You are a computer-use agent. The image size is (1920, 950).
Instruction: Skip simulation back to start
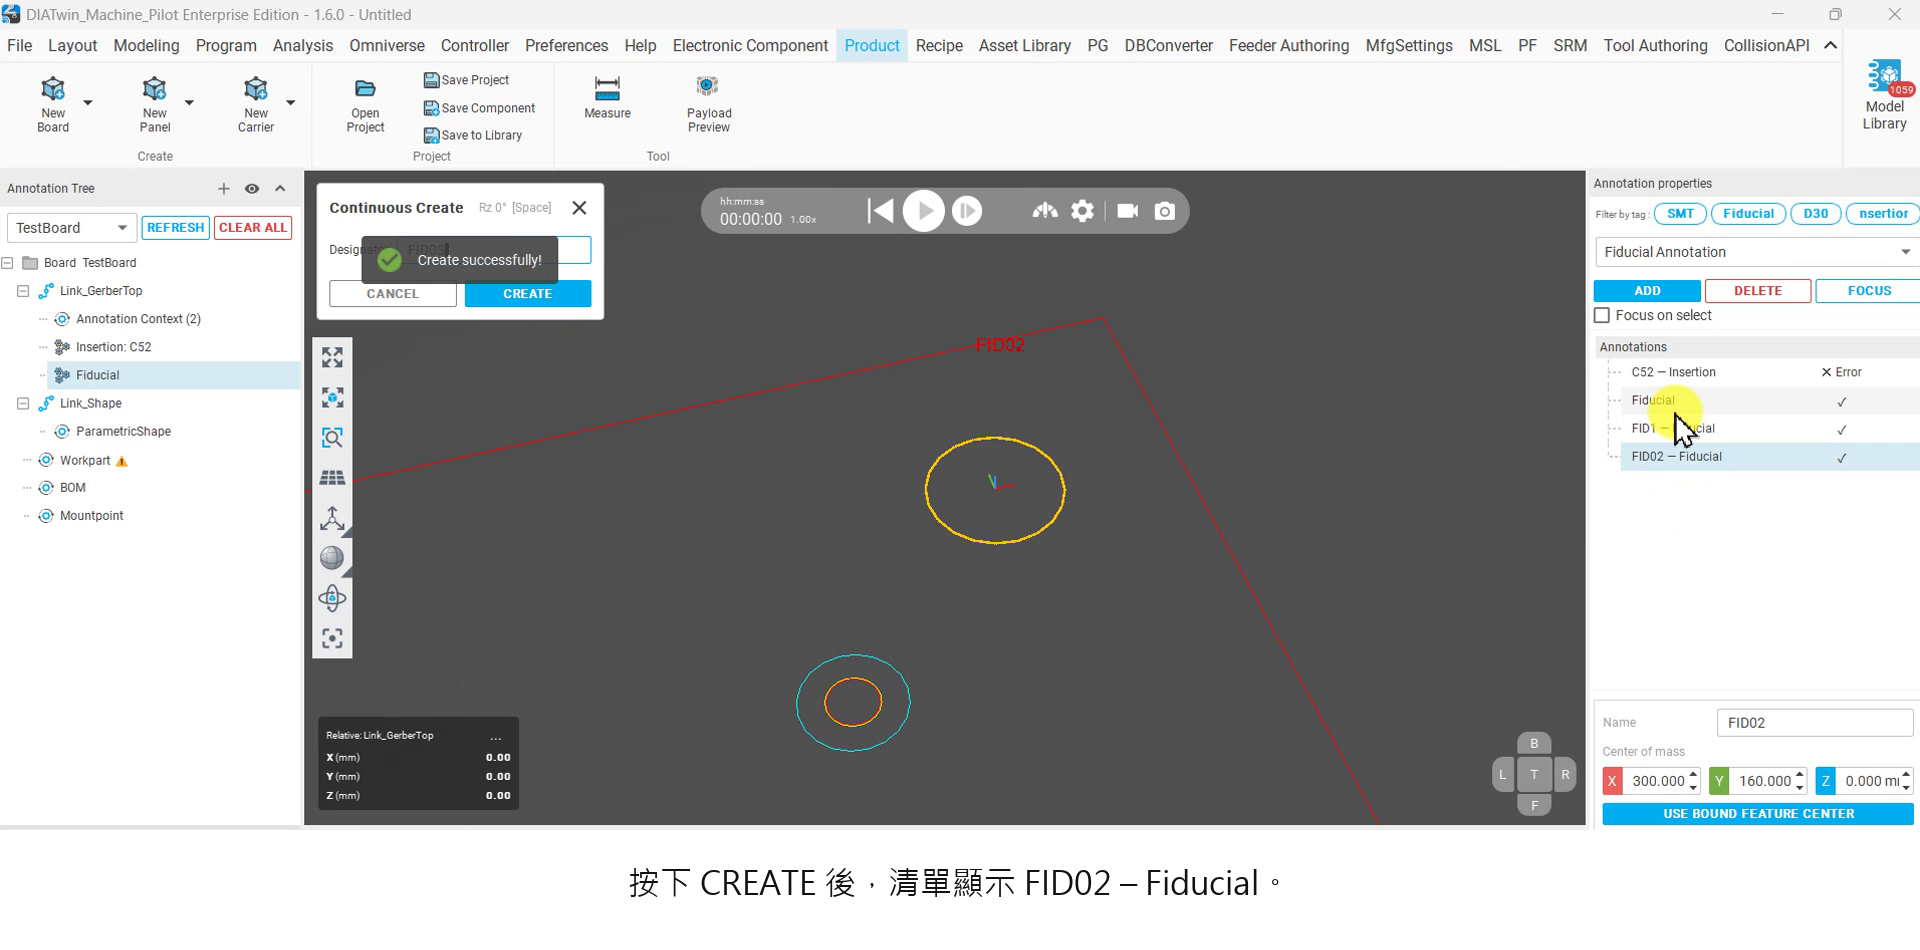tap(880, 211)
